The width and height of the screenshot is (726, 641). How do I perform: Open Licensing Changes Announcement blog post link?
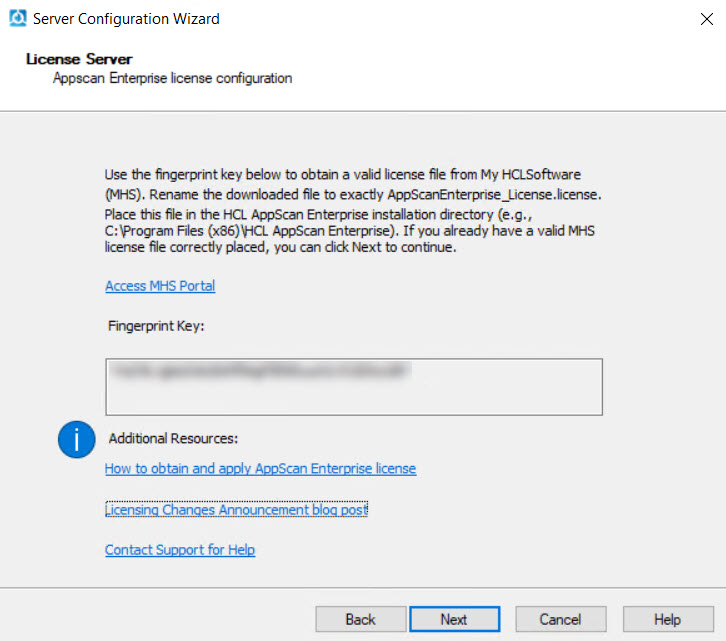click(x=236, y=510)
